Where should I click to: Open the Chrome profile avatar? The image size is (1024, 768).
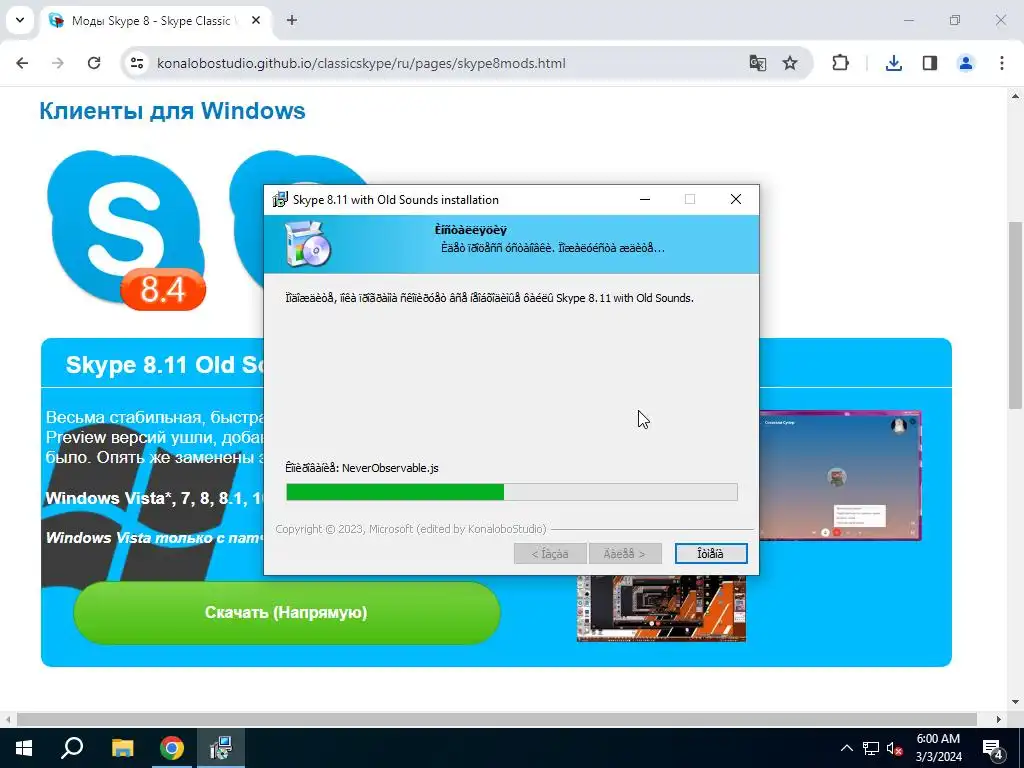[x=966, y=63]
